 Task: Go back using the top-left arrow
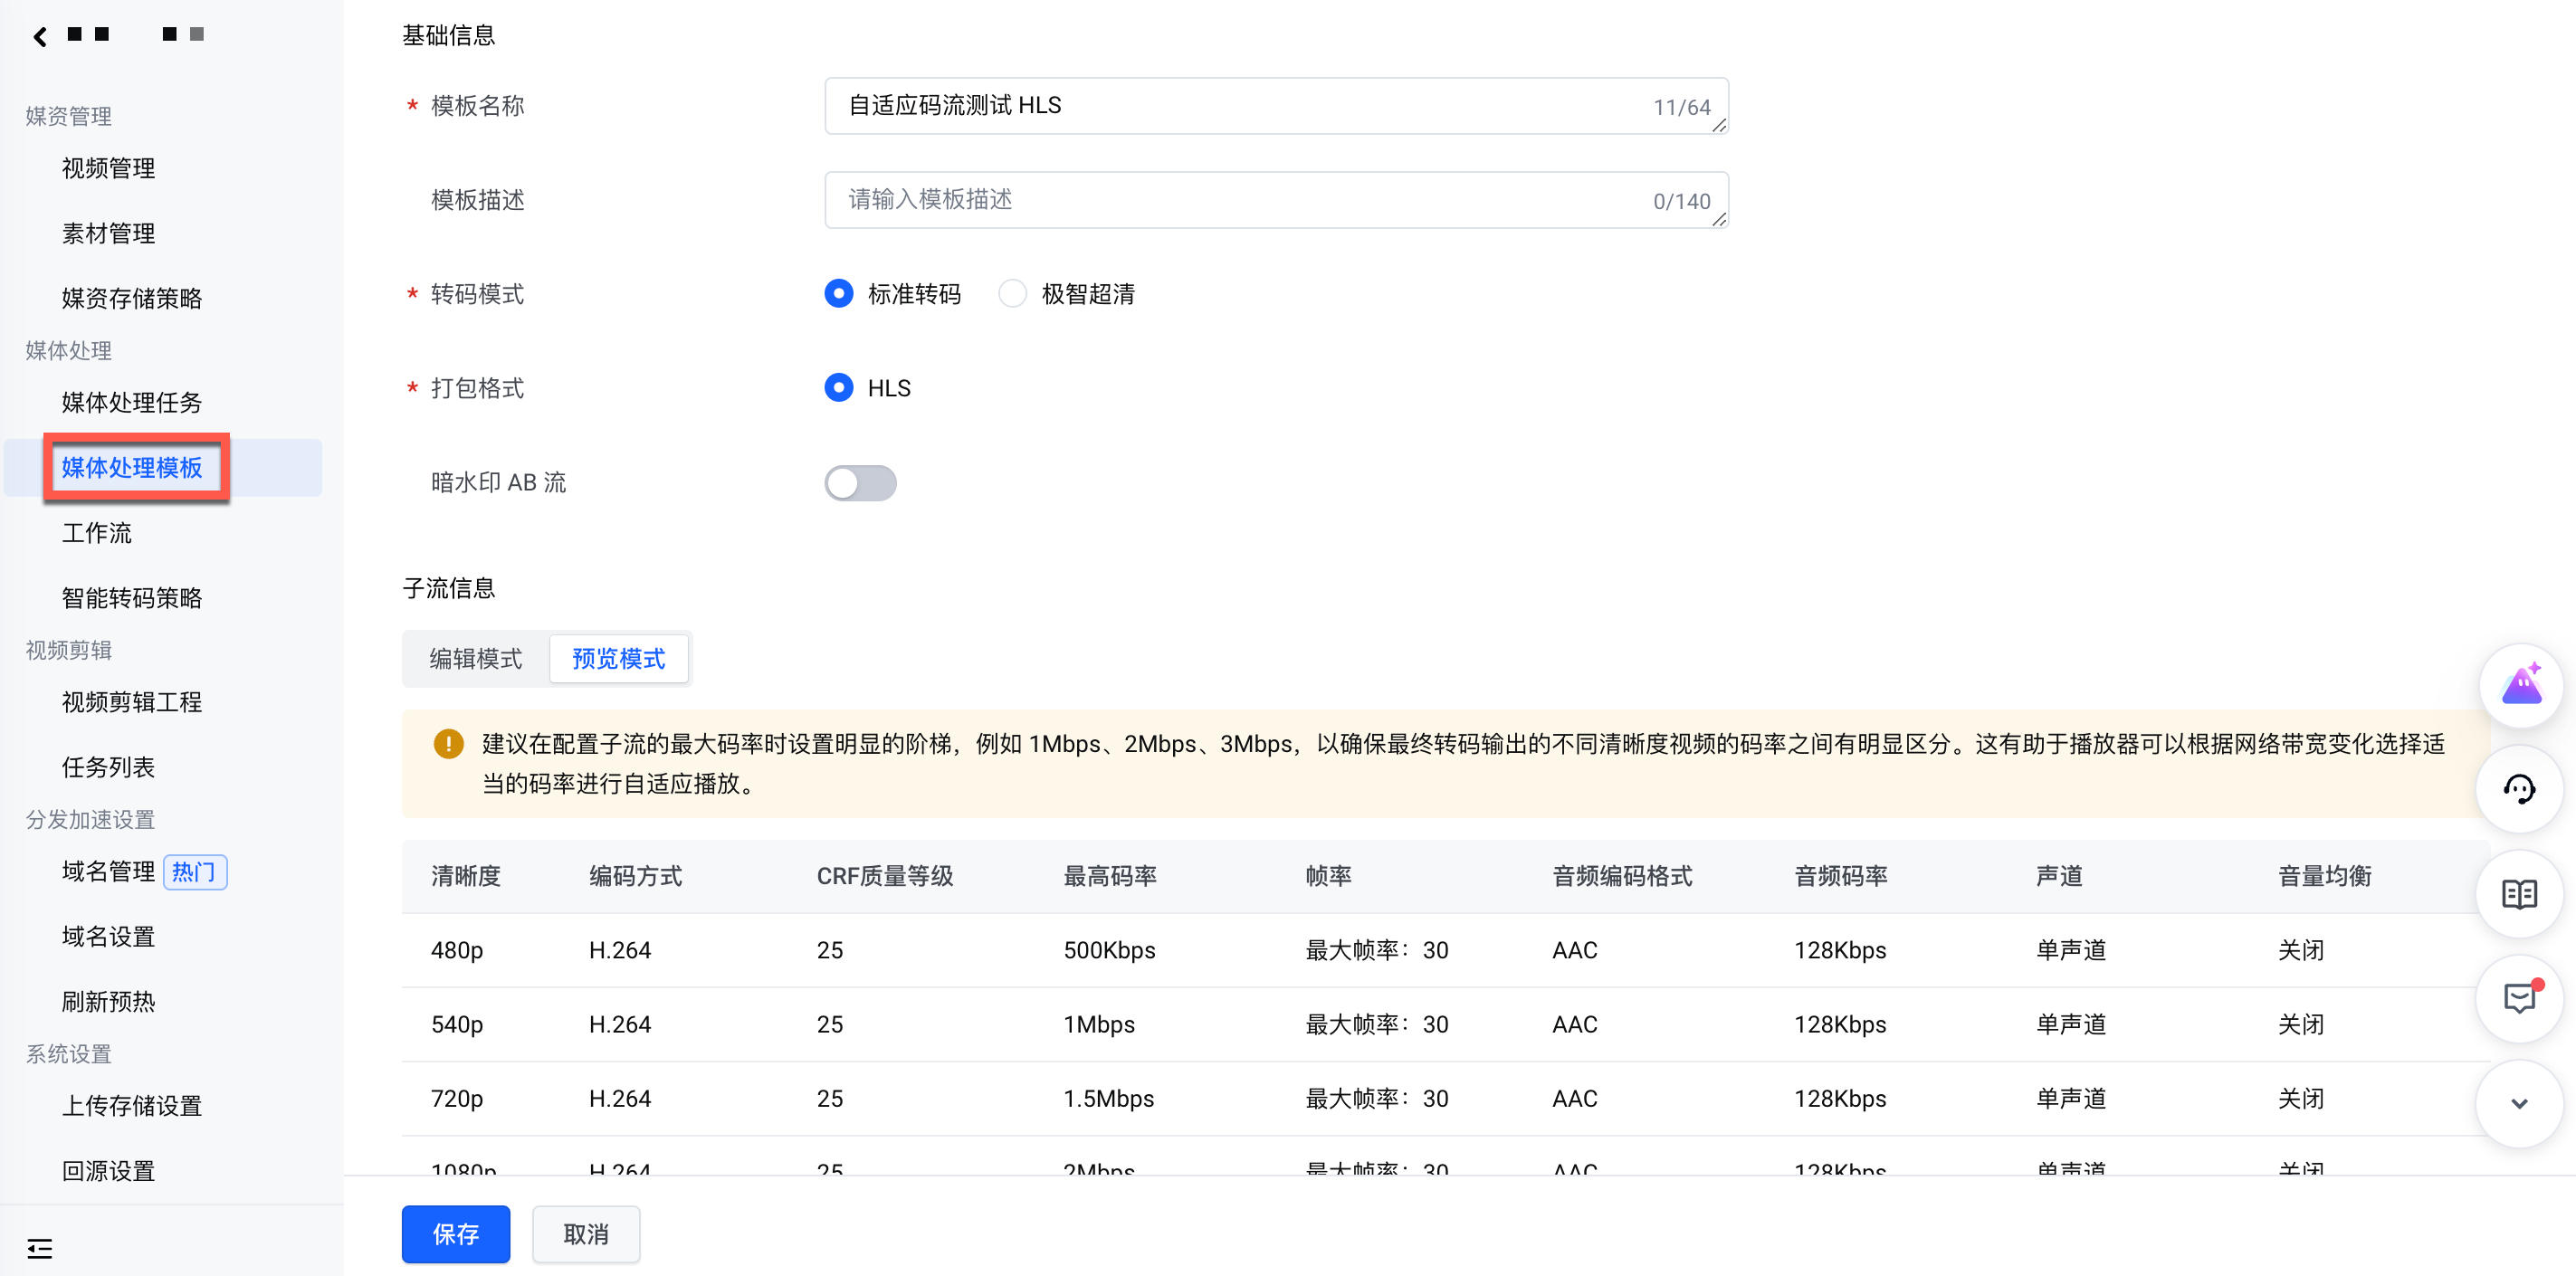pyautogui.click(x=40, y=37)
